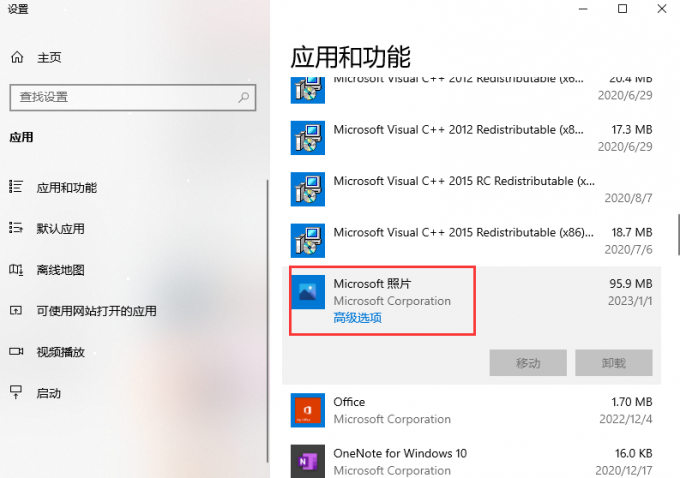
Task: Click the Visual C++ 2015 Redistributable (x86) icon
Action: click(x=307, y=241)
